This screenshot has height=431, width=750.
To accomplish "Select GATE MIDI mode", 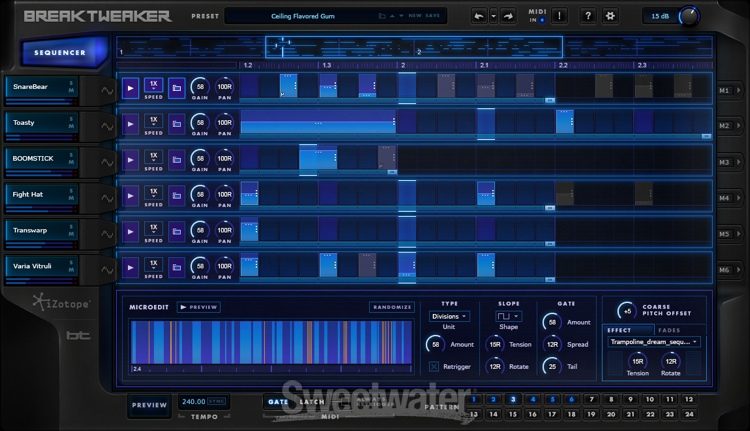I will pyautogui.click(x=277, y=402).
